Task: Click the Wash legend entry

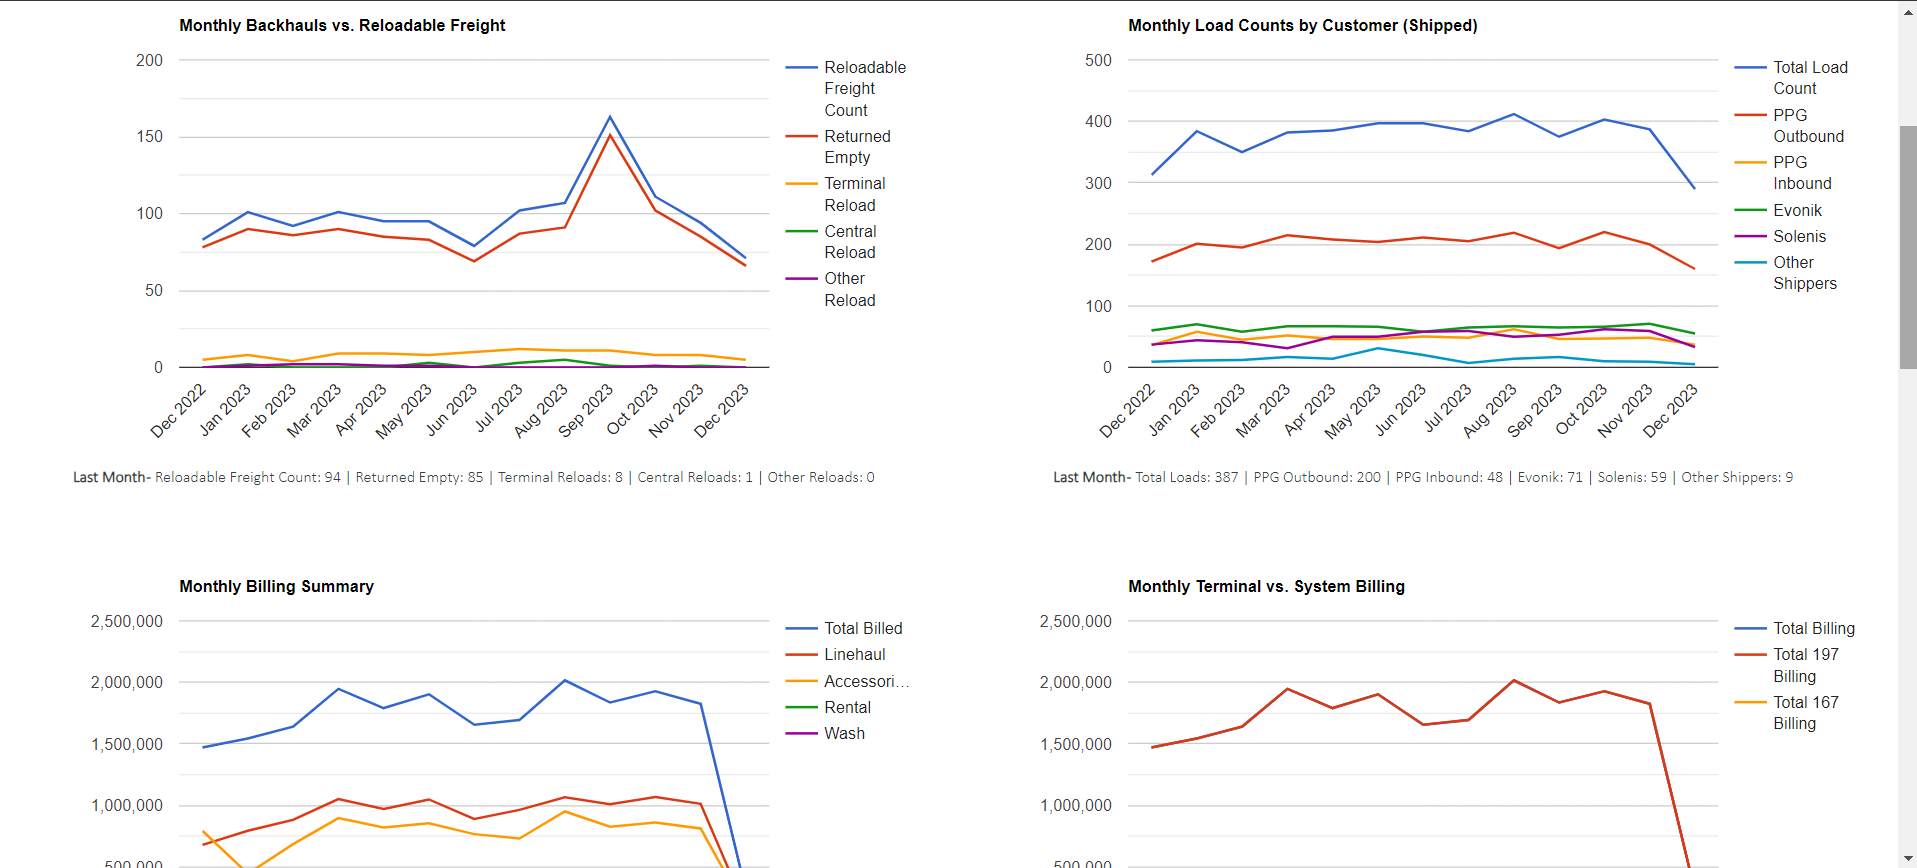Action: pyautogui.click(x=826, y=733)
